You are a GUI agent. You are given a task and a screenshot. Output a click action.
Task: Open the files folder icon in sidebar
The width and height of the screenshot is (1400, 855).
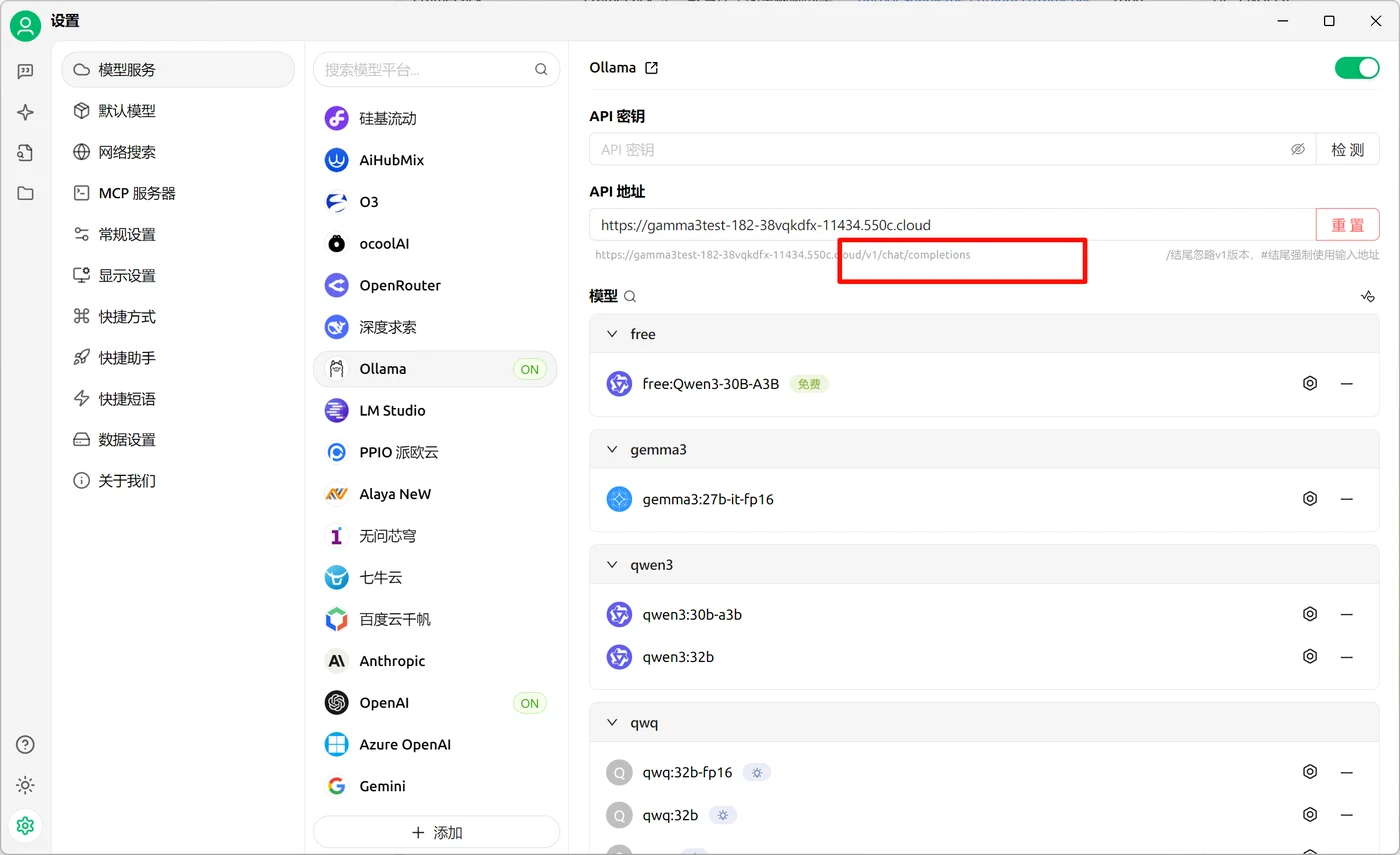pyautogui.click(x=26, y=193)
